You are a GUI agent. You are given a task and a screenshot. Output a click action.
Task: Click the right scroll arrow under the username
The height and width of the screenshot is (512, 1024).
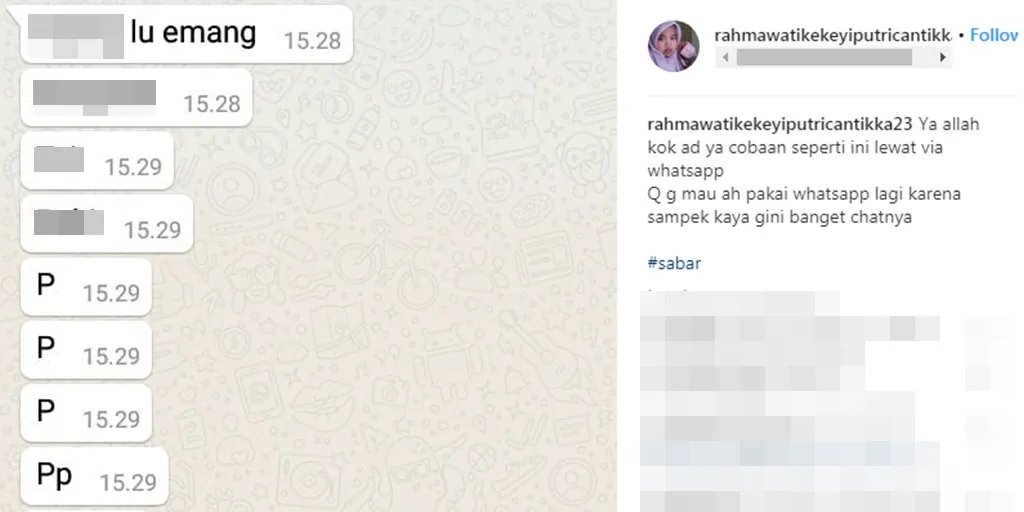tap(942, 57)
